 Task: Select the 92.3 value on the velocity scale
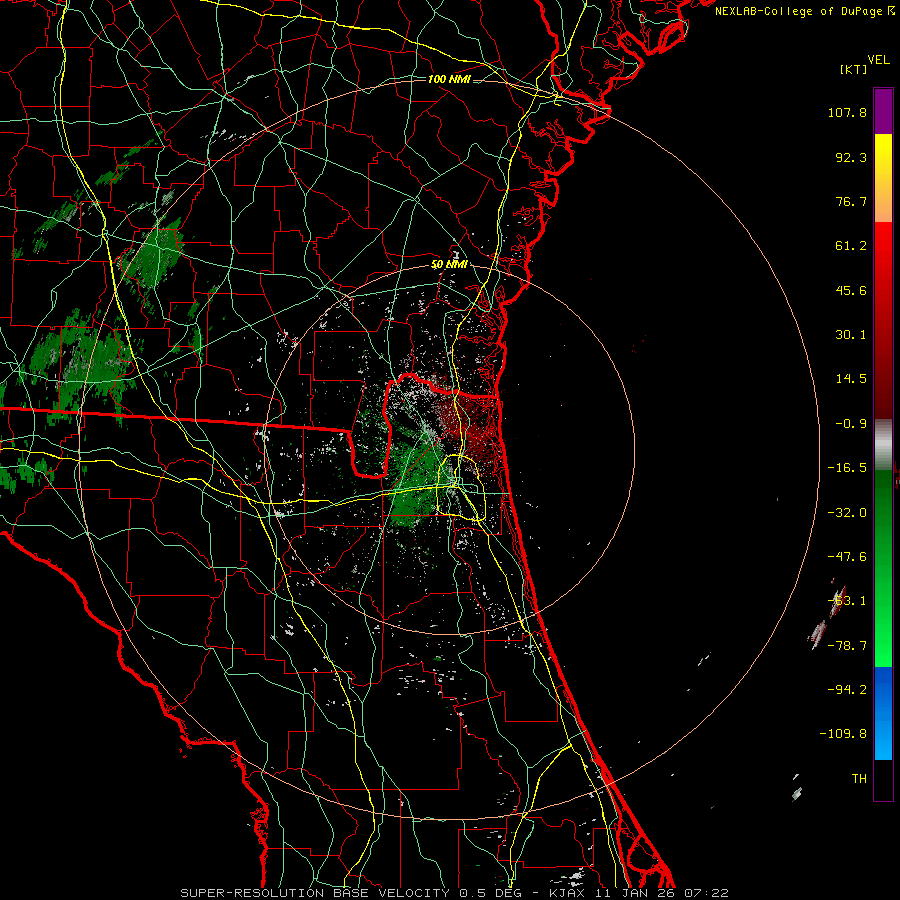pyautogui.click(x=851, y=157)
